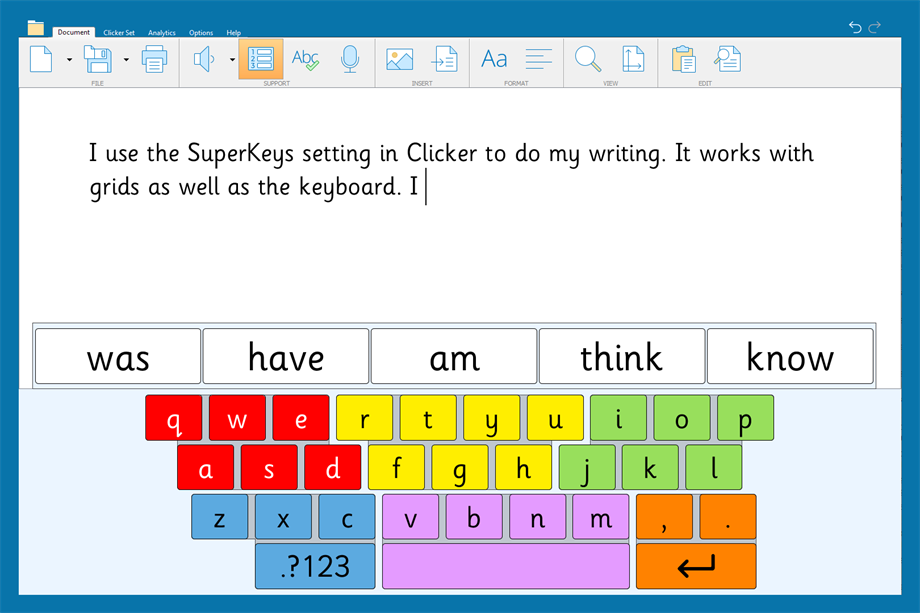The height and width of the screenshot is (613, 920).
Task: Open the Analytics tab
Action: pos(162,33)
